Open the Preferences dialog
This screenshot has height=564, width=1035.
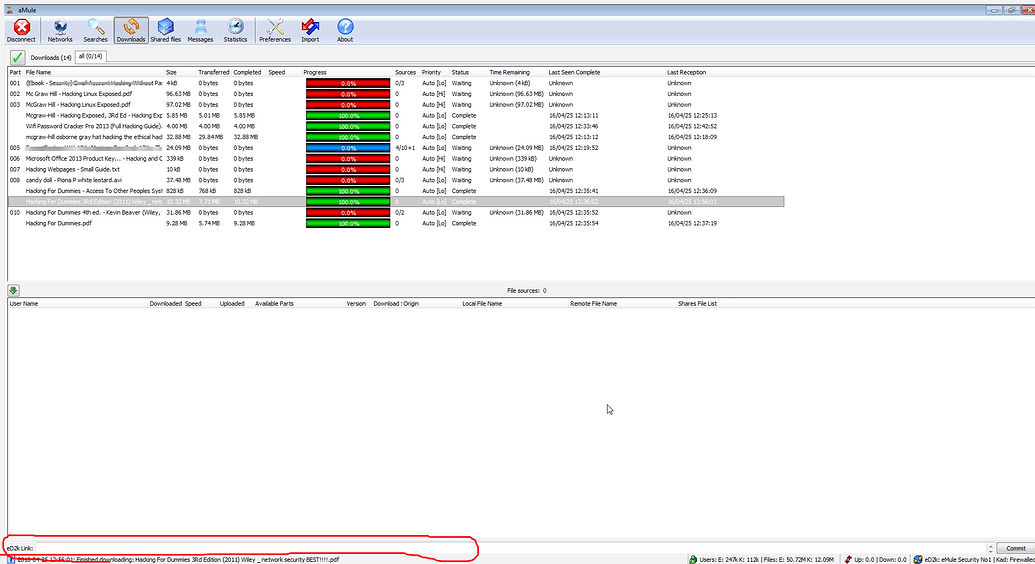[275, 30]
